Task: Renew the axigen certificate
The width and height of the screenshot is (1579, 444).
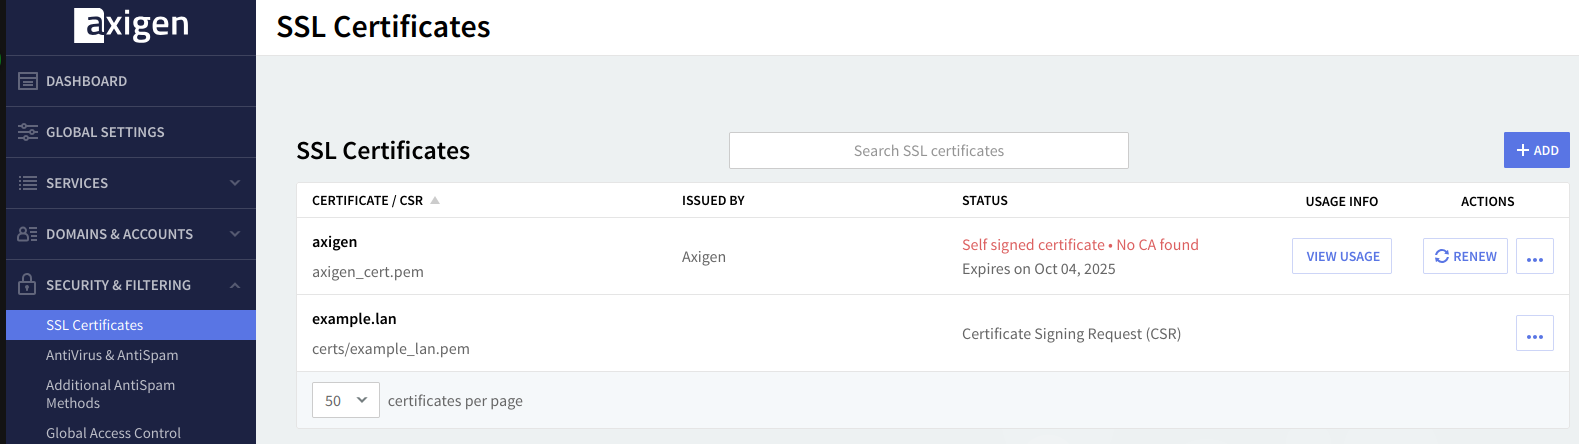Action: (x=1465, y=257)
